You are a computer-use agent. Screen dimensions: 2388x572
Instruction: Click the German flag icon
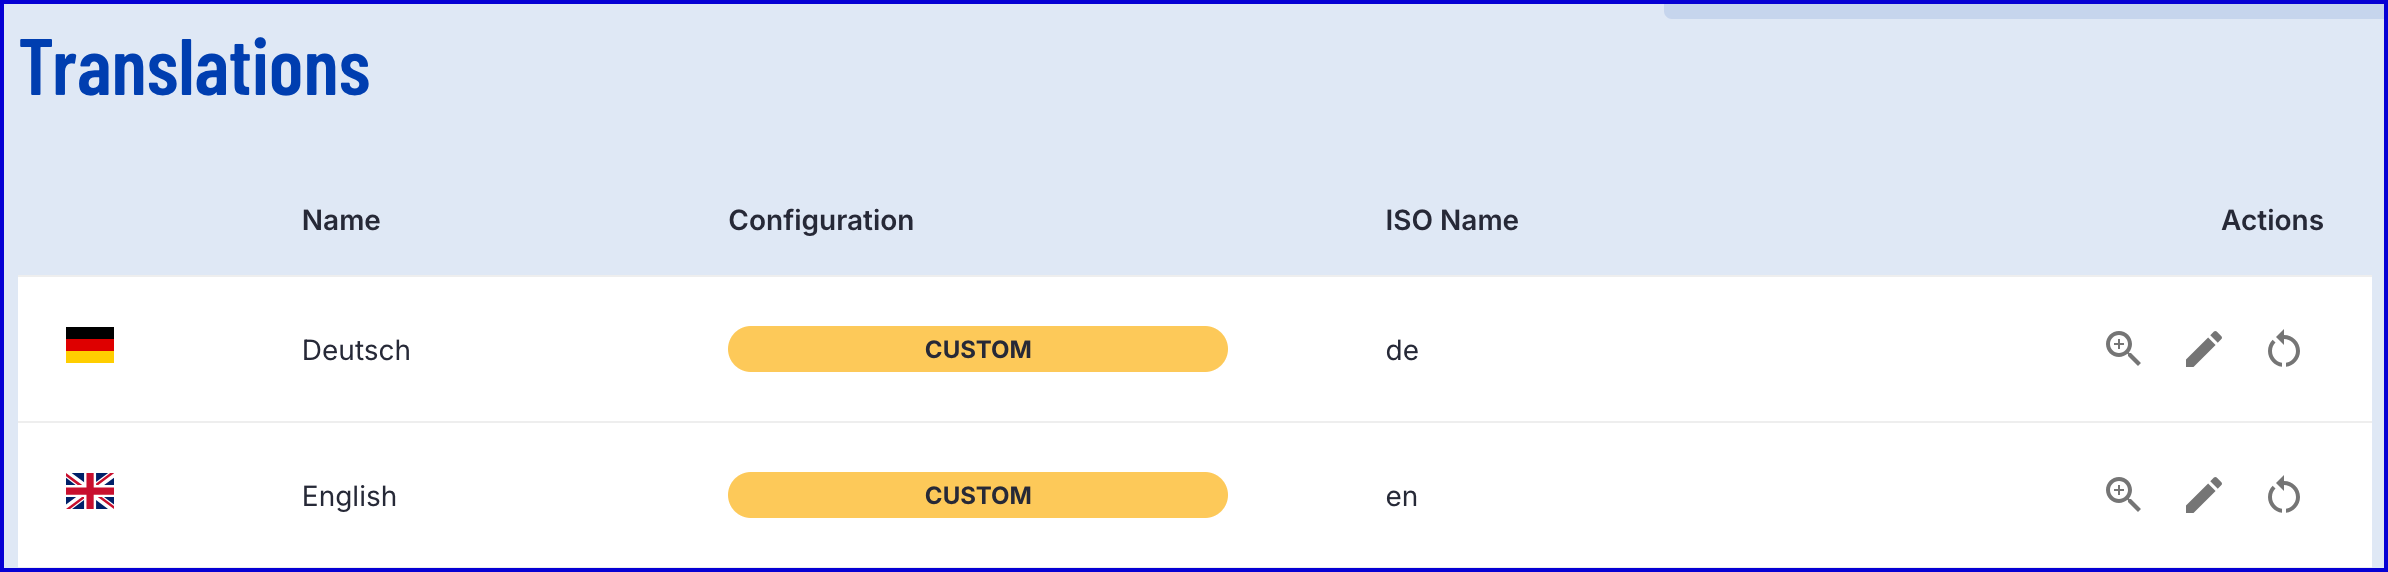click(x=90, y=345)
